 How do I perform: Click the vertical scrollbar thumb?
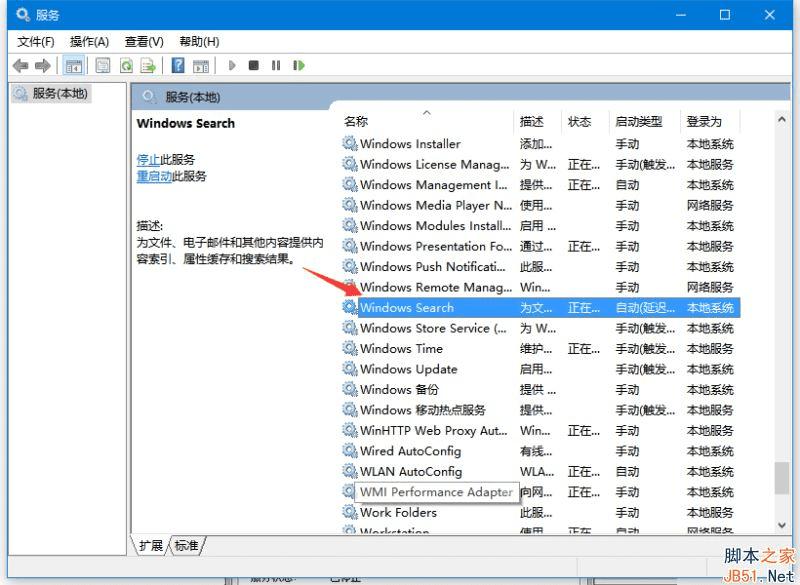tap(781, 478)
